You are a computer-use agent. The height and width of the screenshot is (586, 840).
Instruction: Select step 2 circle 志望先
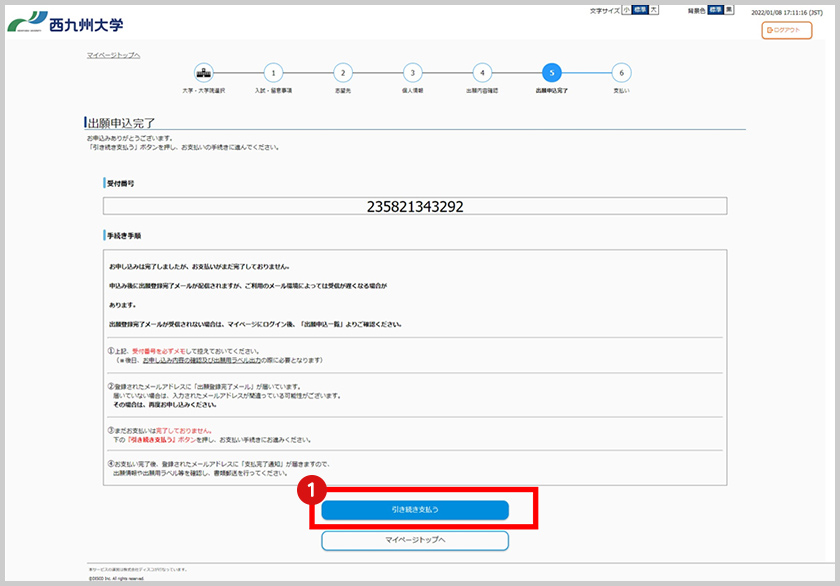pyautogui.click(x=342, y=72)
